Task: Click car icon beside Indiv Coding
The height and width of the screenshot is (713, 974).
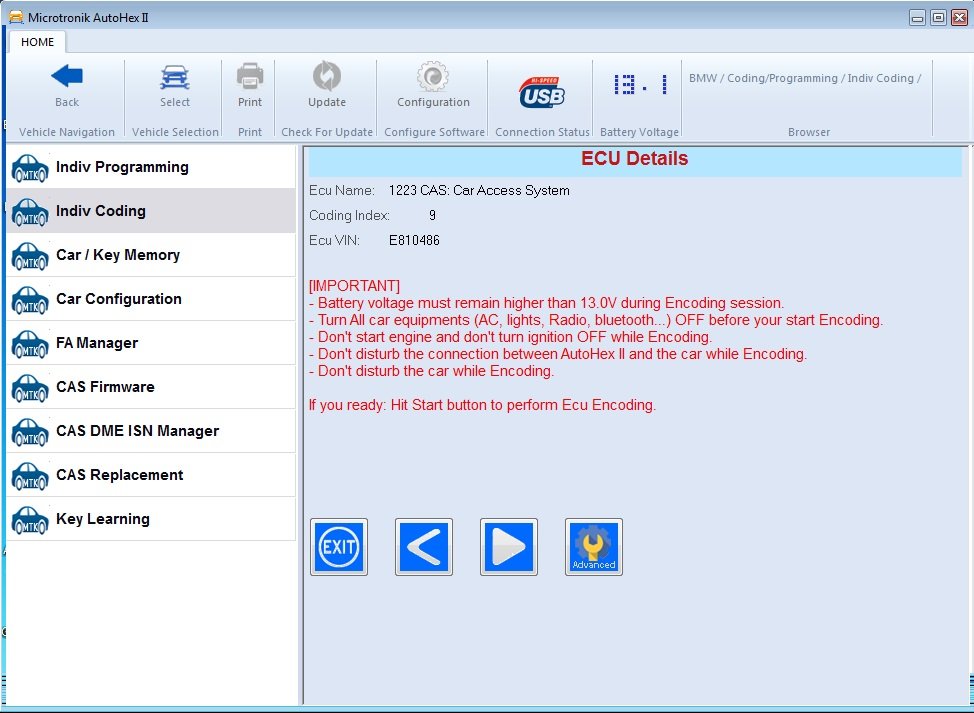Action: 30,212
